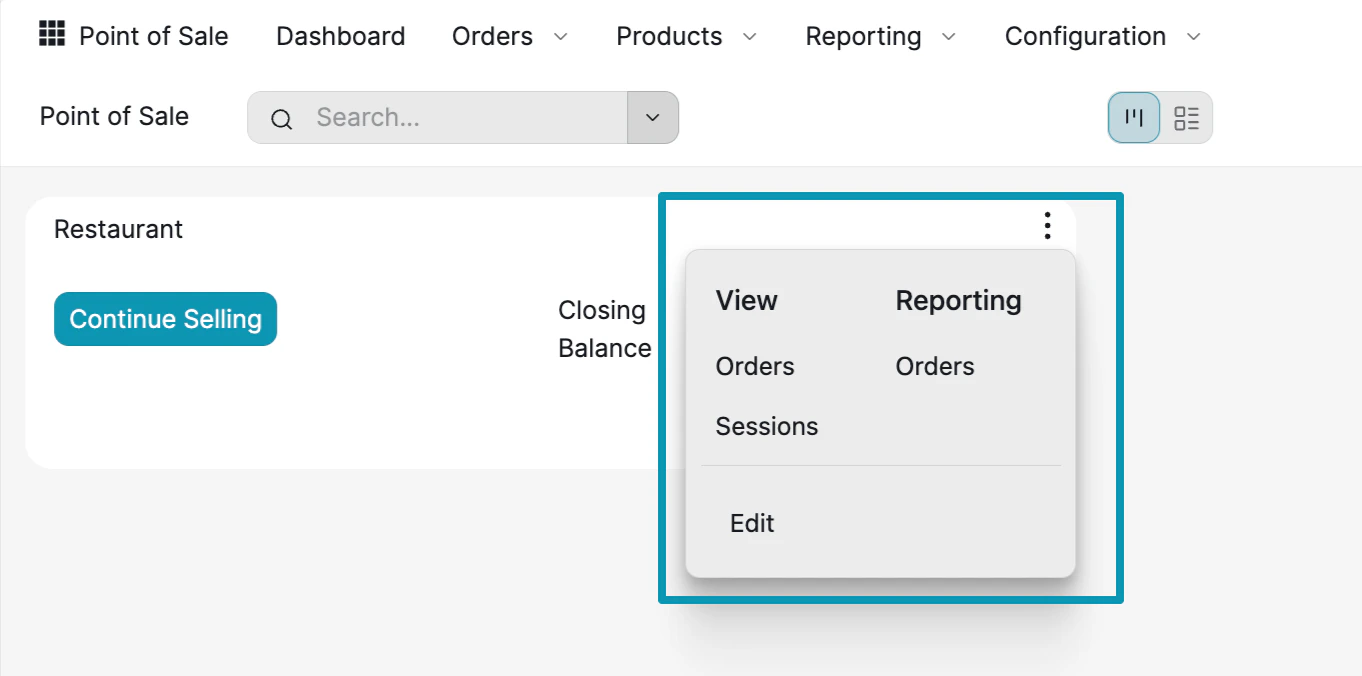Select Orders under the Reporting section
The image size is (1362, 676).
click(934, 366)
